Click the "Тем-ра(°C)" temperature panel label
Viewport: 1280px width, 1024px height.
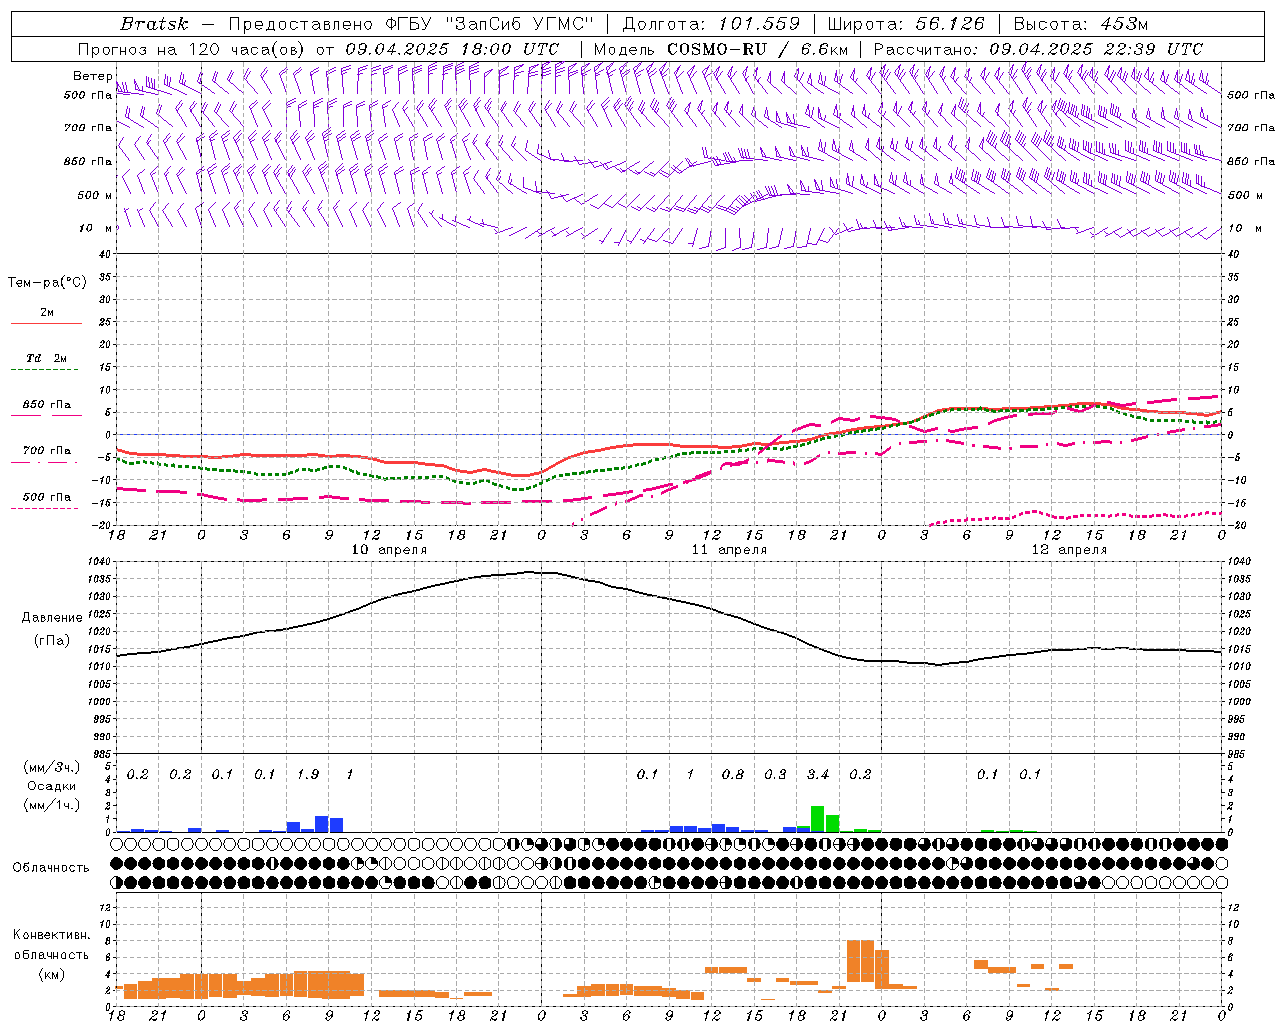click(x=47, y=283)
